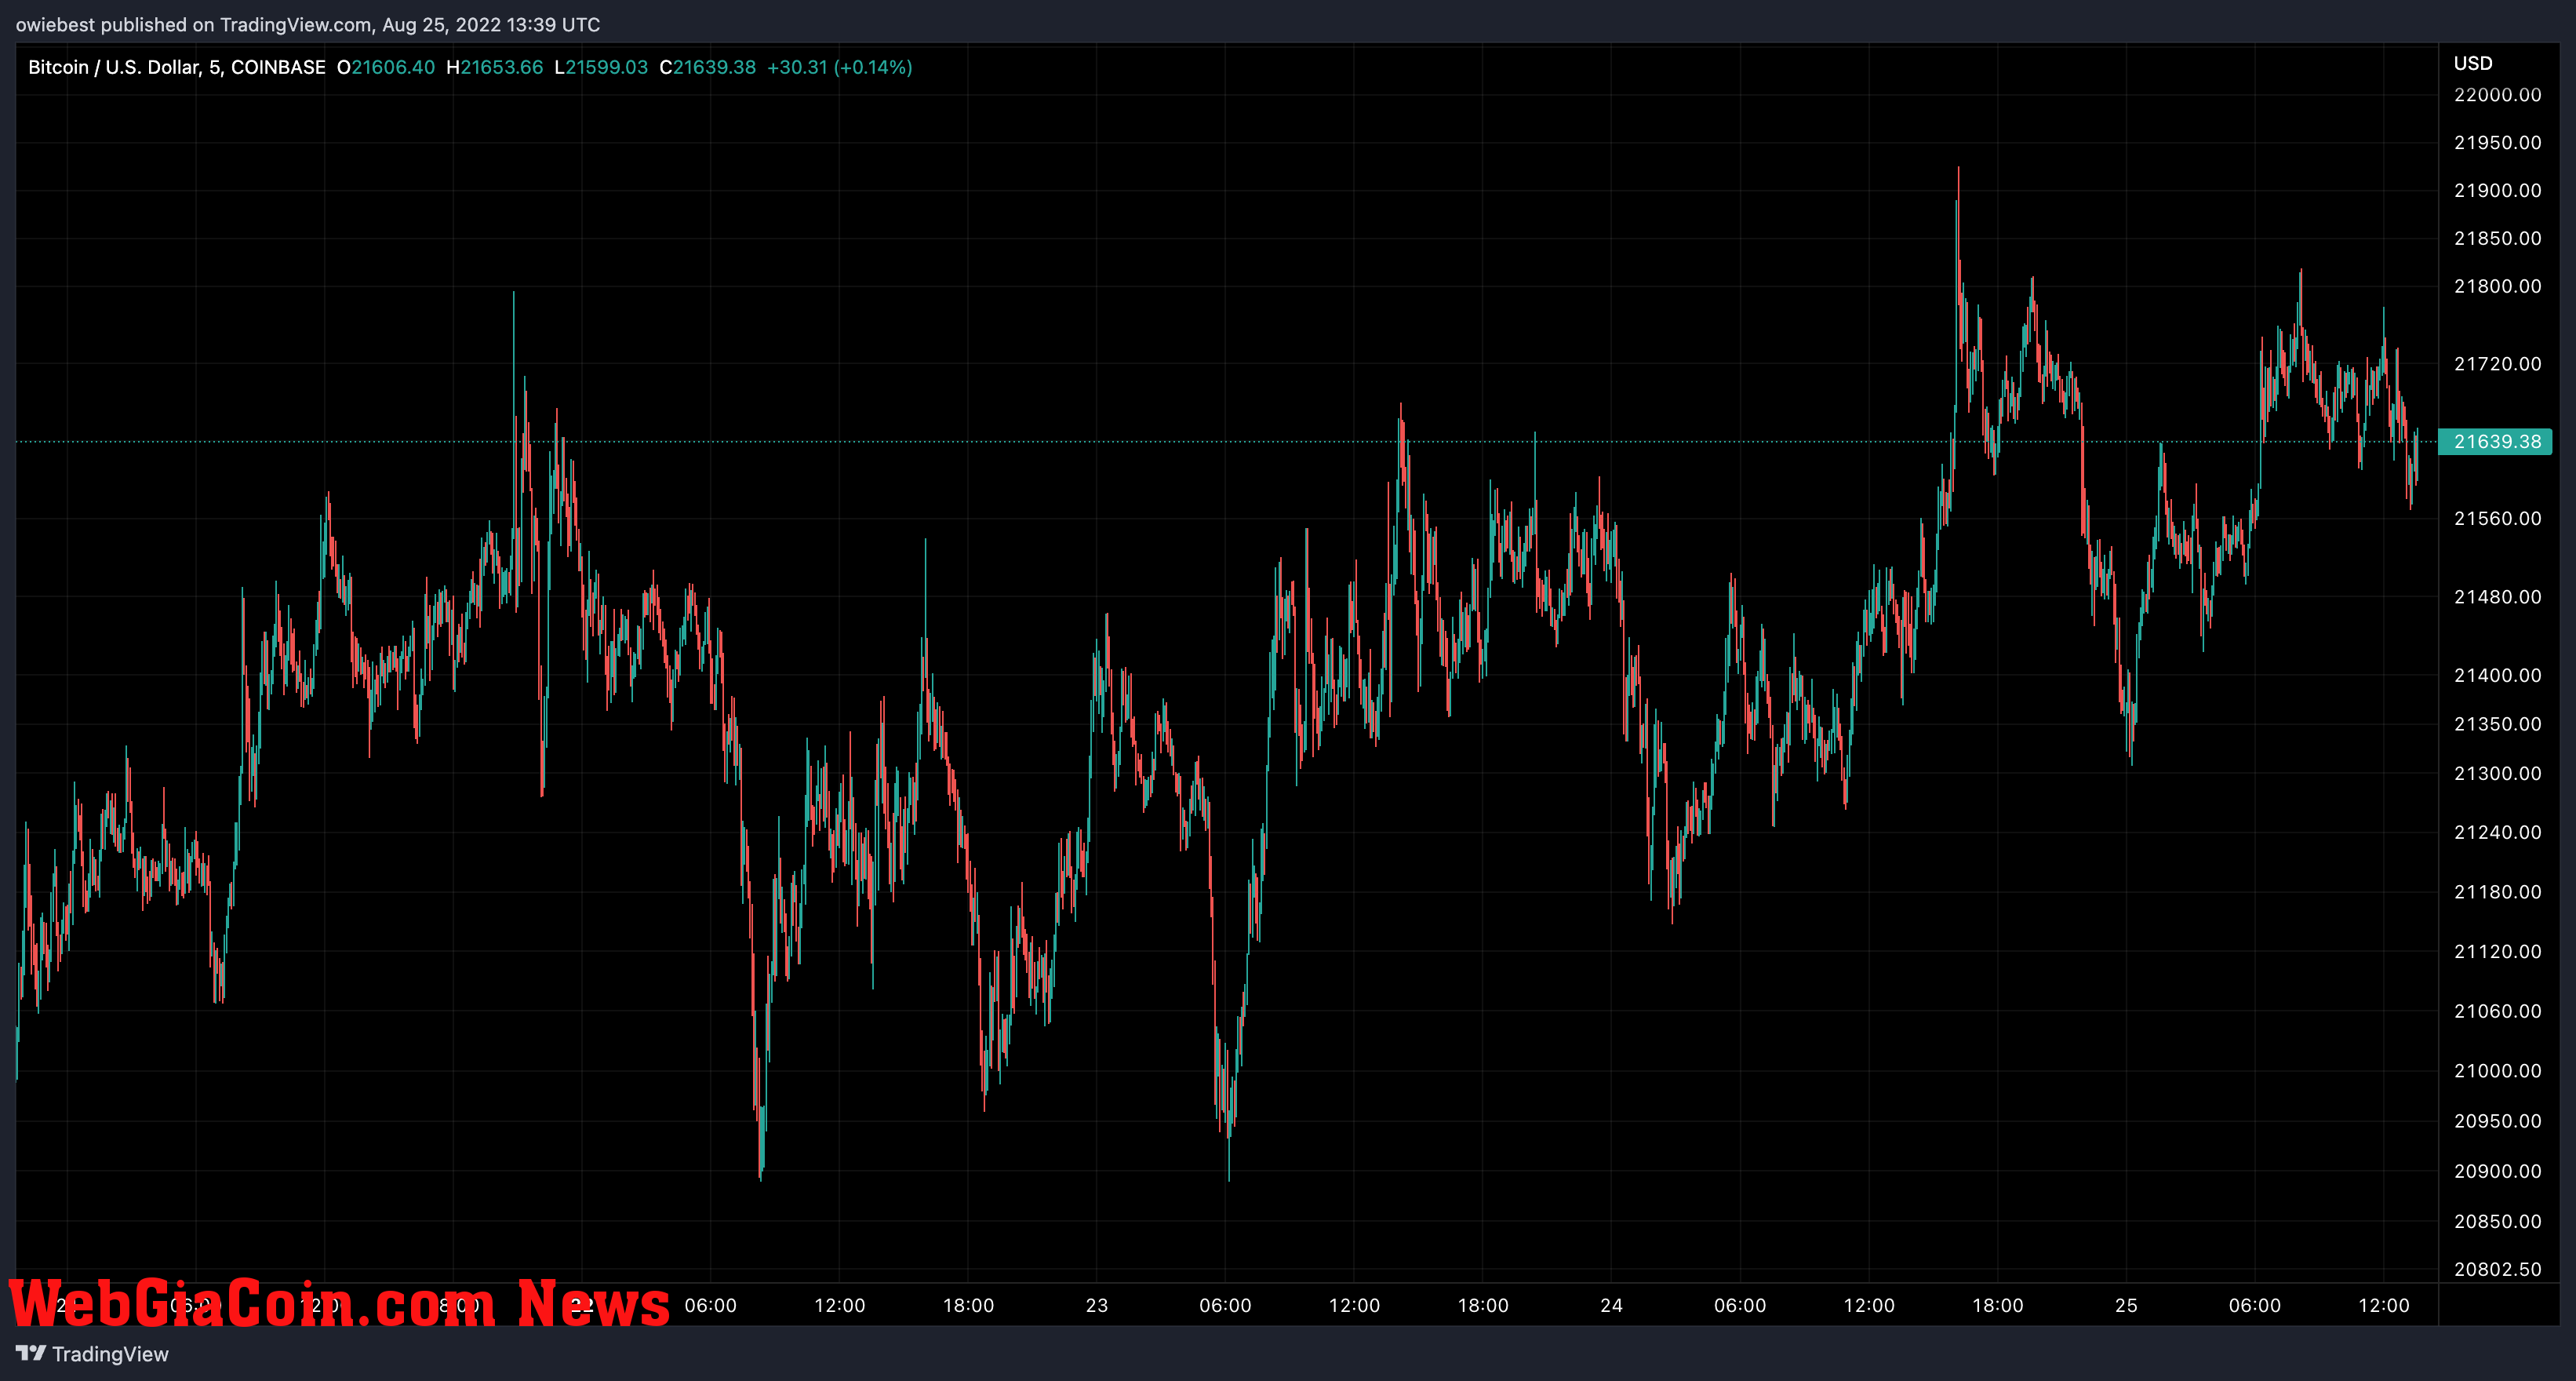
Task: Click the 20850.00 price axis label
Action: tap(2497, 1221)
